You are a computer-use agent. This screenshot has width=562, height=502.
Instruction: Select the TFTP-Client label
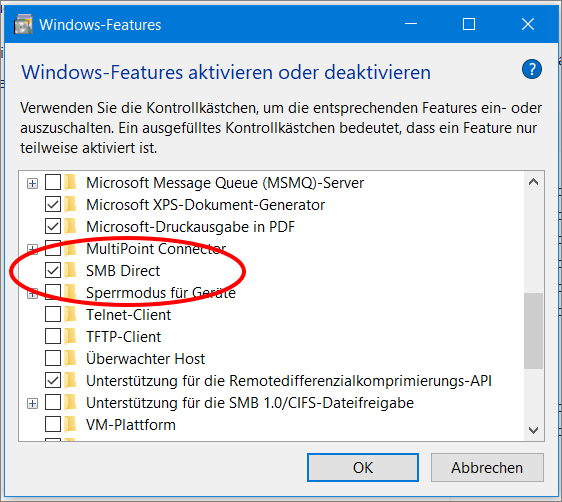[x=124, y=337]
